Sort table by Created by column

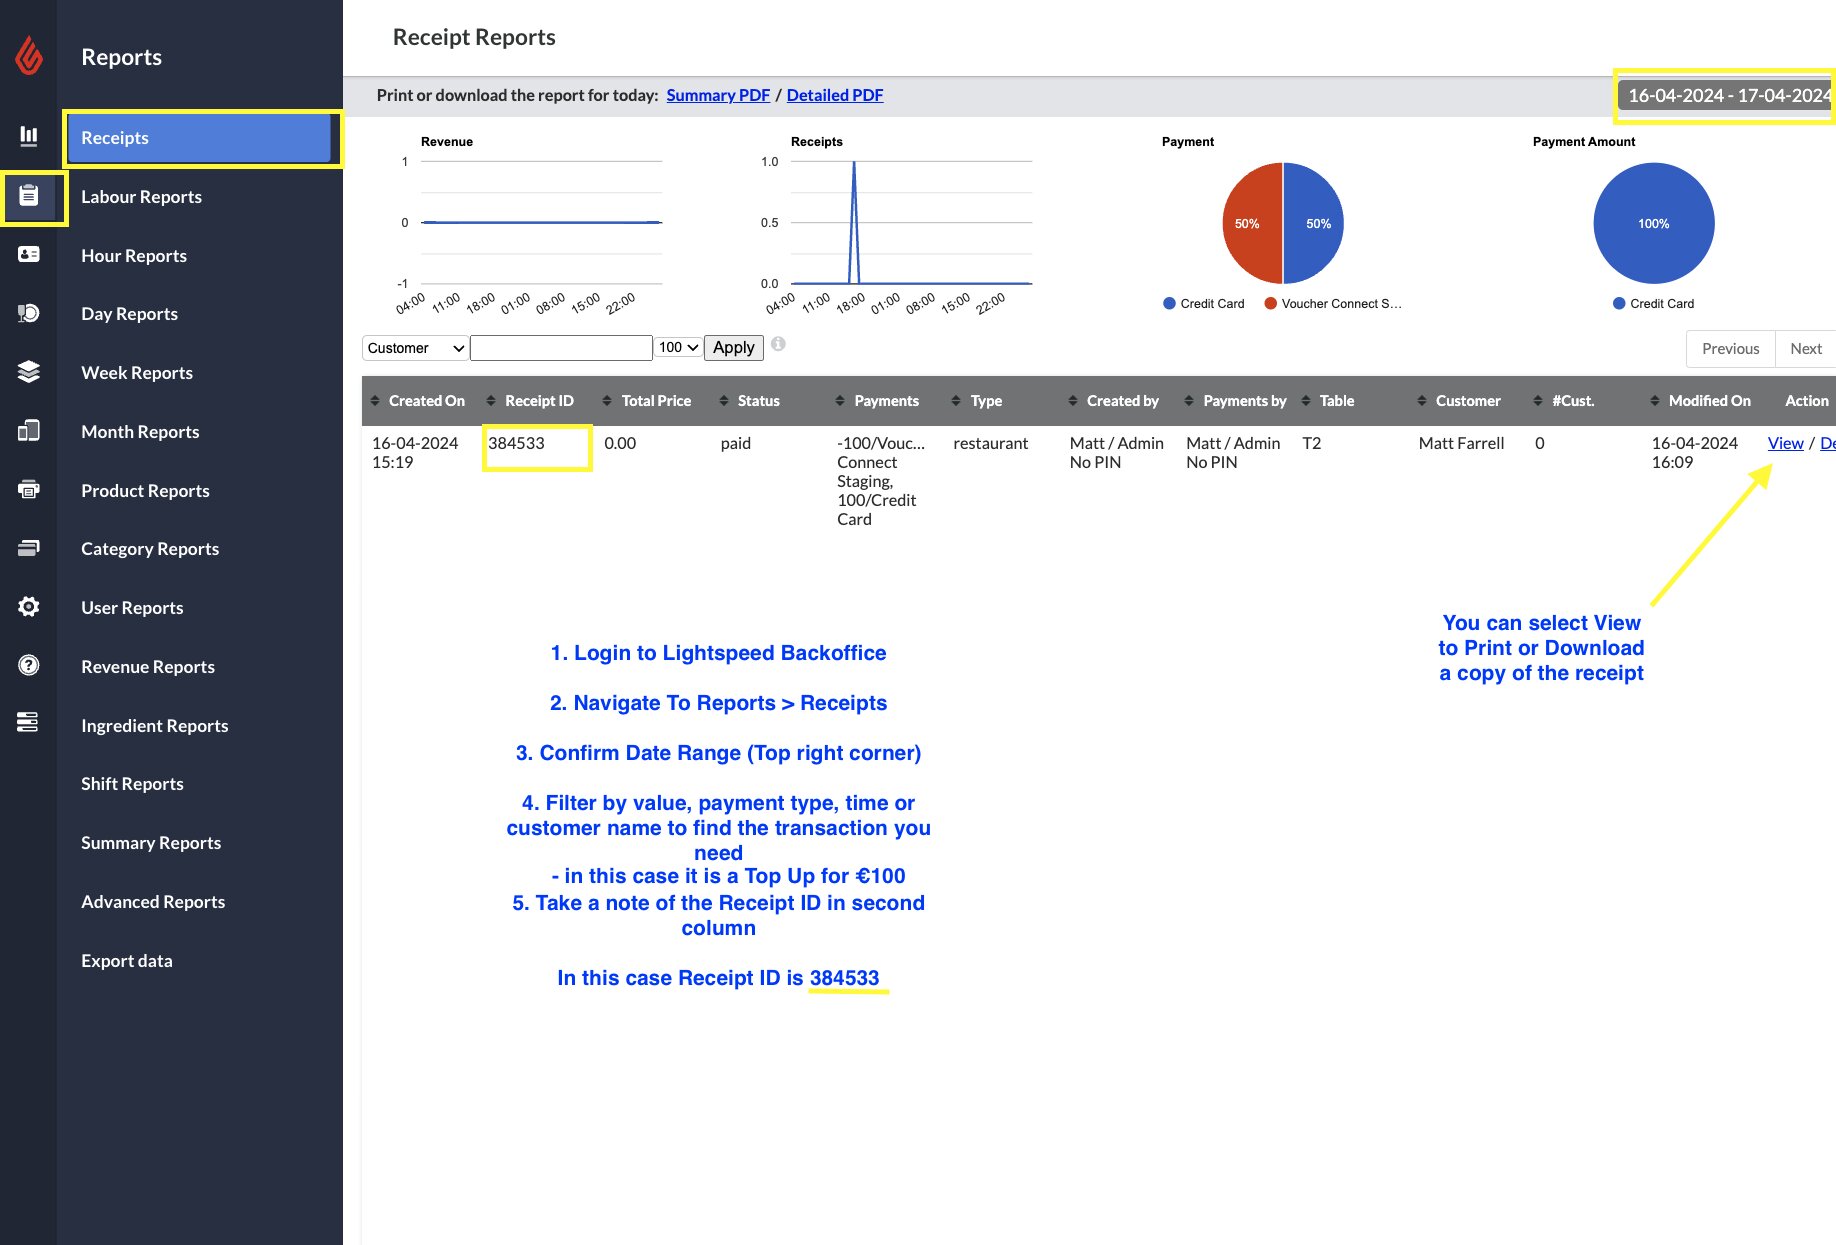click(x=1113, y=401)
